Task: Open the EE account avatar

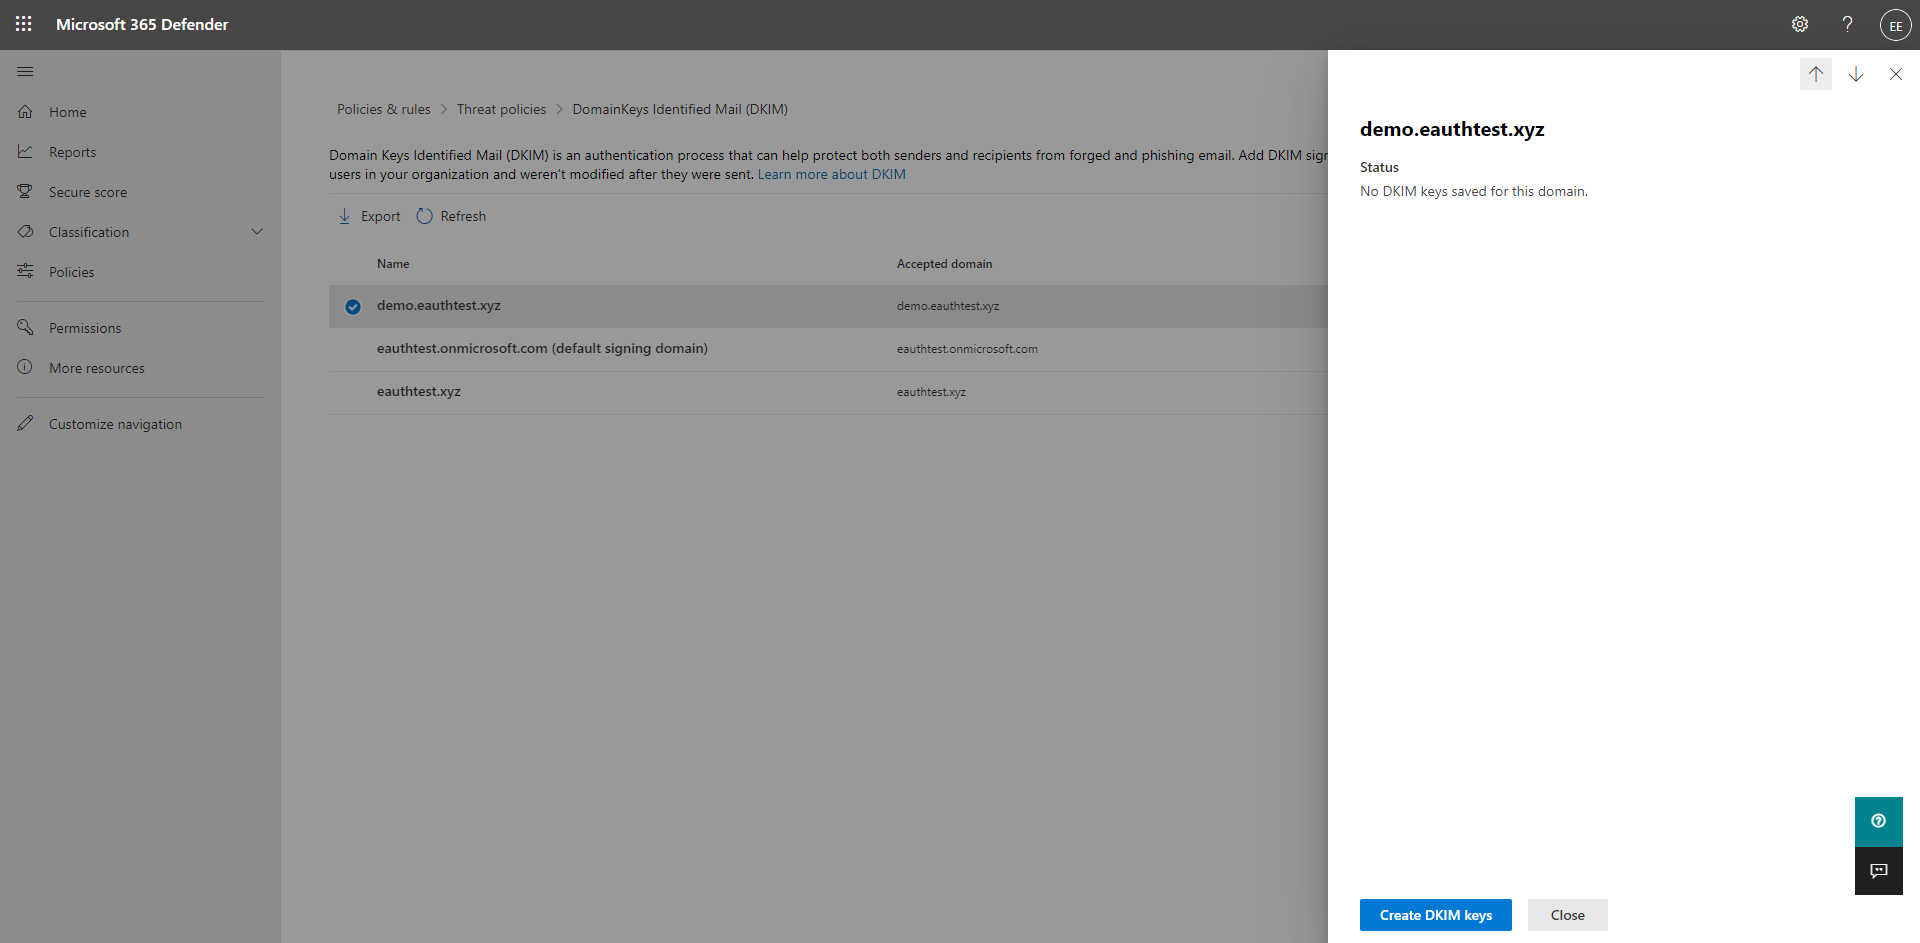Action: (x=1895, y=25)
